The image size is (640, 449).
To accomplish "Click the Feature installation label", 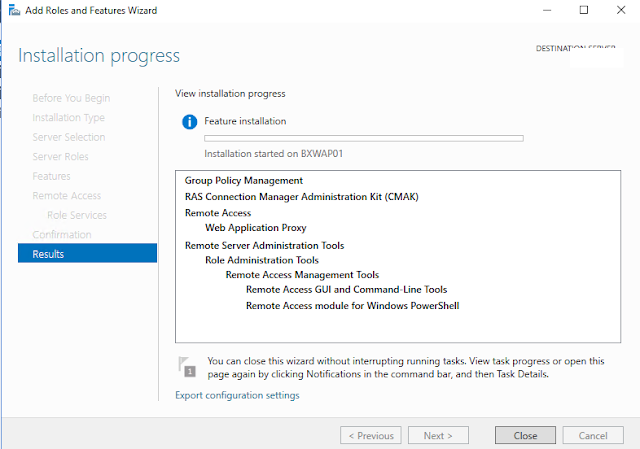I will pos(245,121).
